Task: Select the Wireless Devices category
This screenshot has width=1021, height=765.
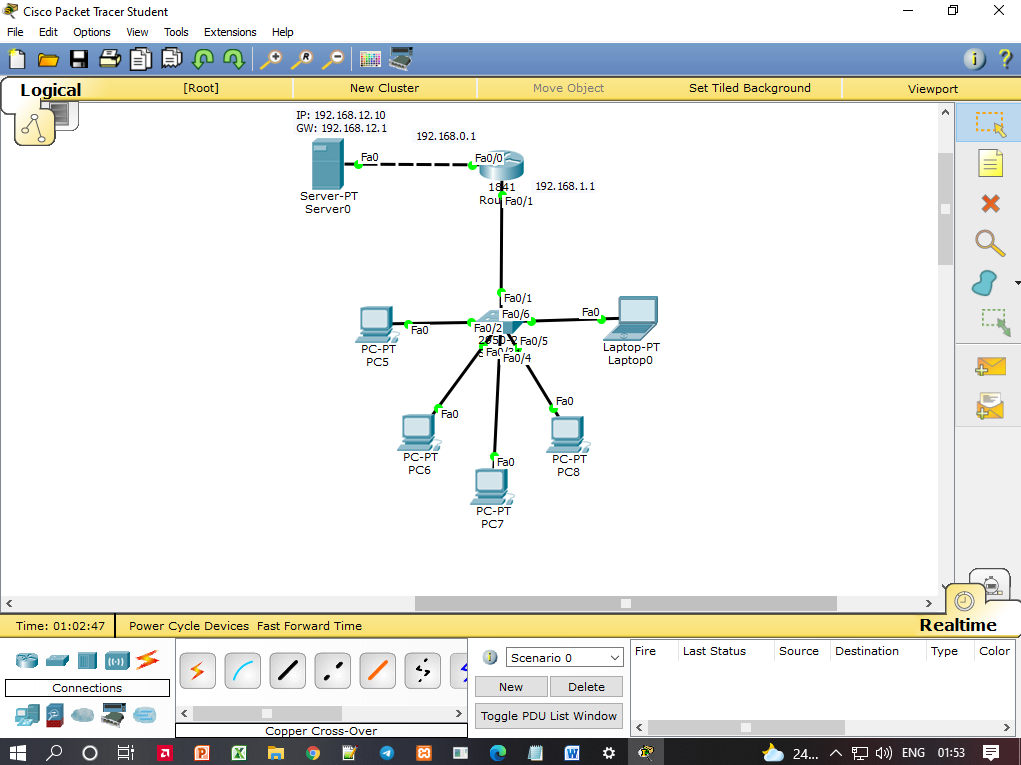Action: tap(117, 661)
